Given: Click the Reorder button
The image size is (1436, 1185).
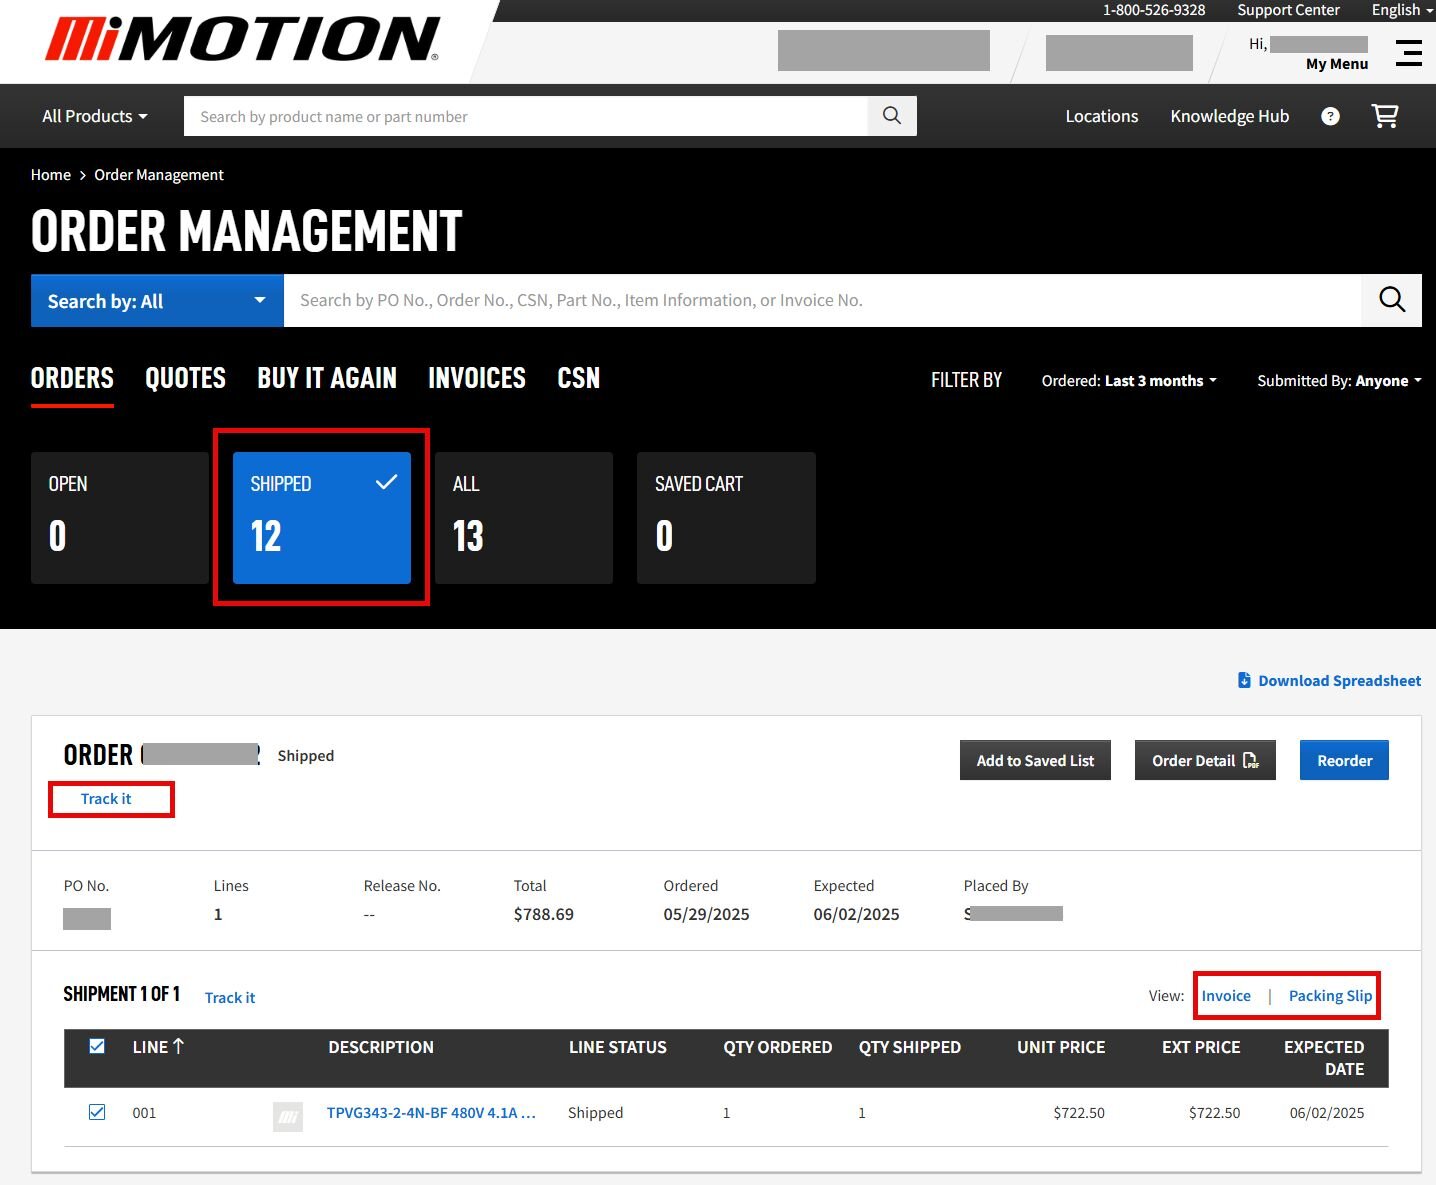Looking at the screenshot, I should coord(1344,761).
